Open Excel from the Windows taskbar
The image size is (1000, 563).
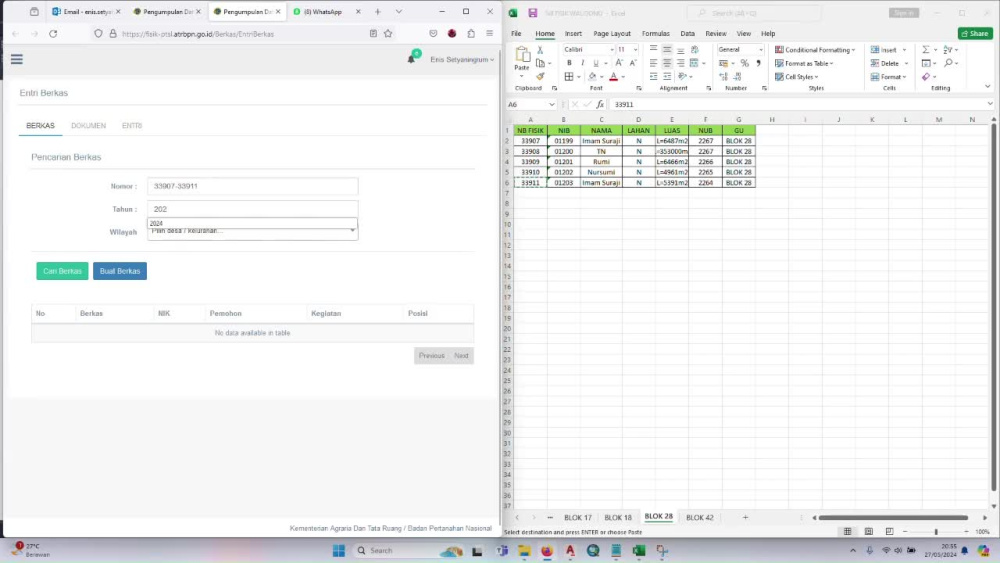click(638, 550)
